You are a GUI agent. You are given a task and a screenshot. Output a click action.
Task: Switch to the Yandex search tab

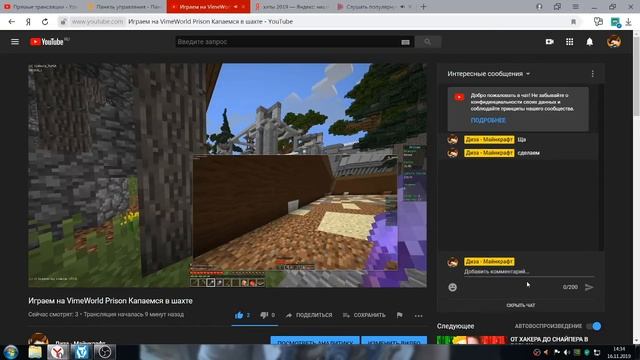(292, 7)
